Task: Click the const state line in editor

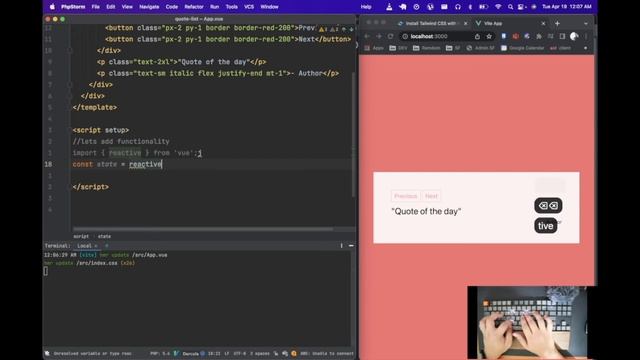Action: point(117,164)
